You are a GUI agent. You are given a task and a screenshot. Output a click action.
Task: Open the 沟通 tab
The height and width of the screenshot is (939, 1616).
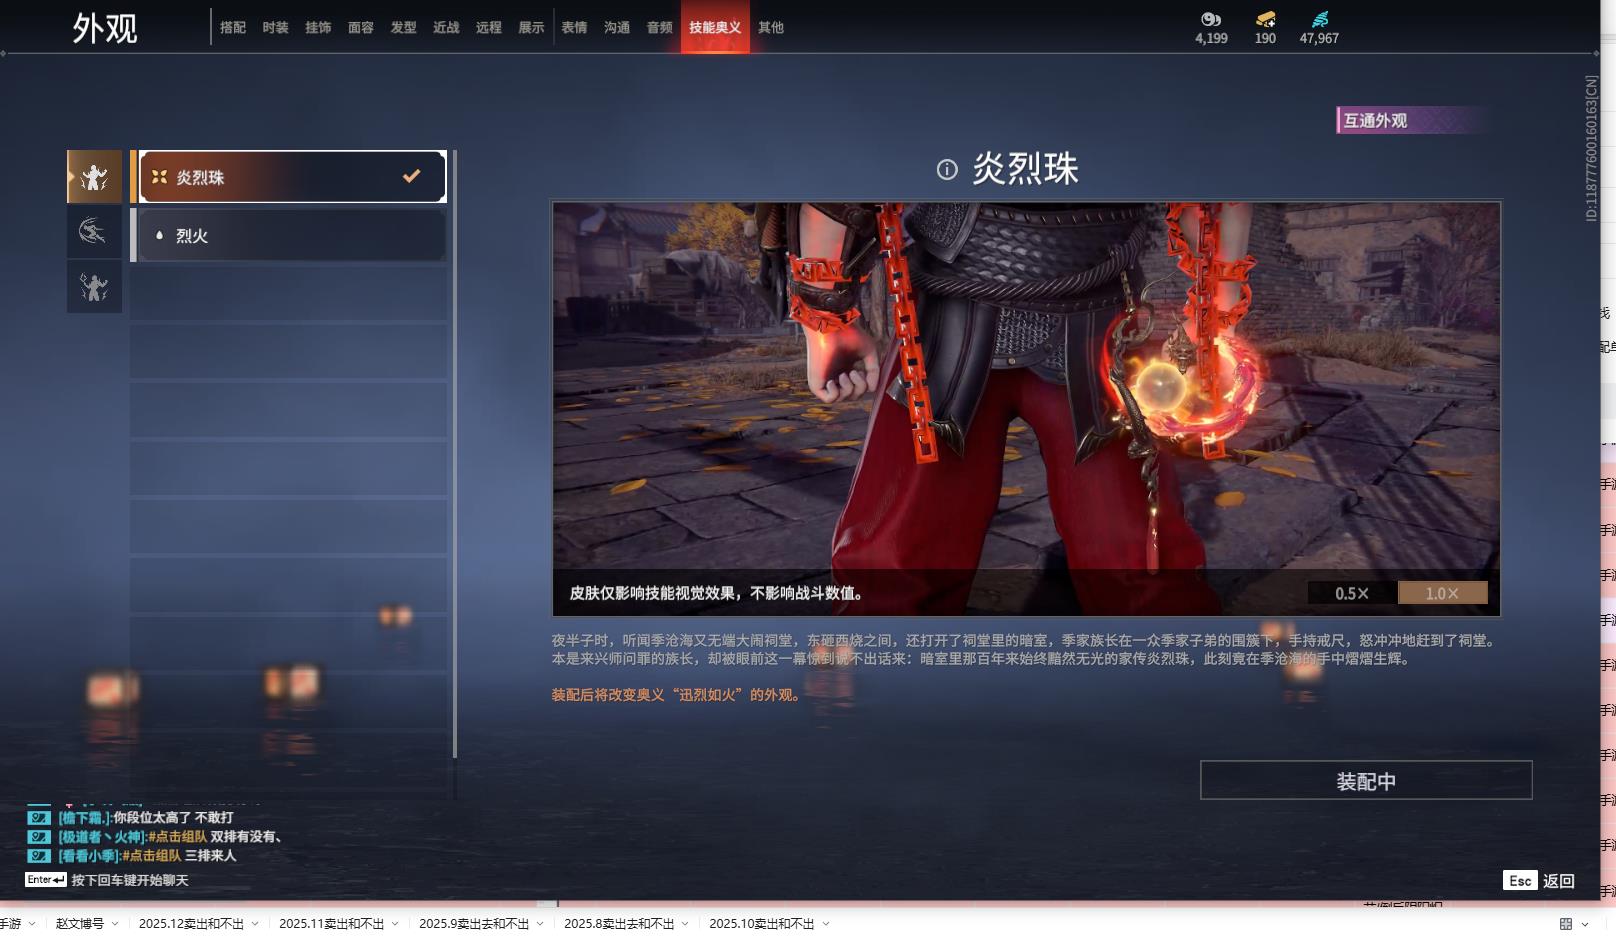617,27
